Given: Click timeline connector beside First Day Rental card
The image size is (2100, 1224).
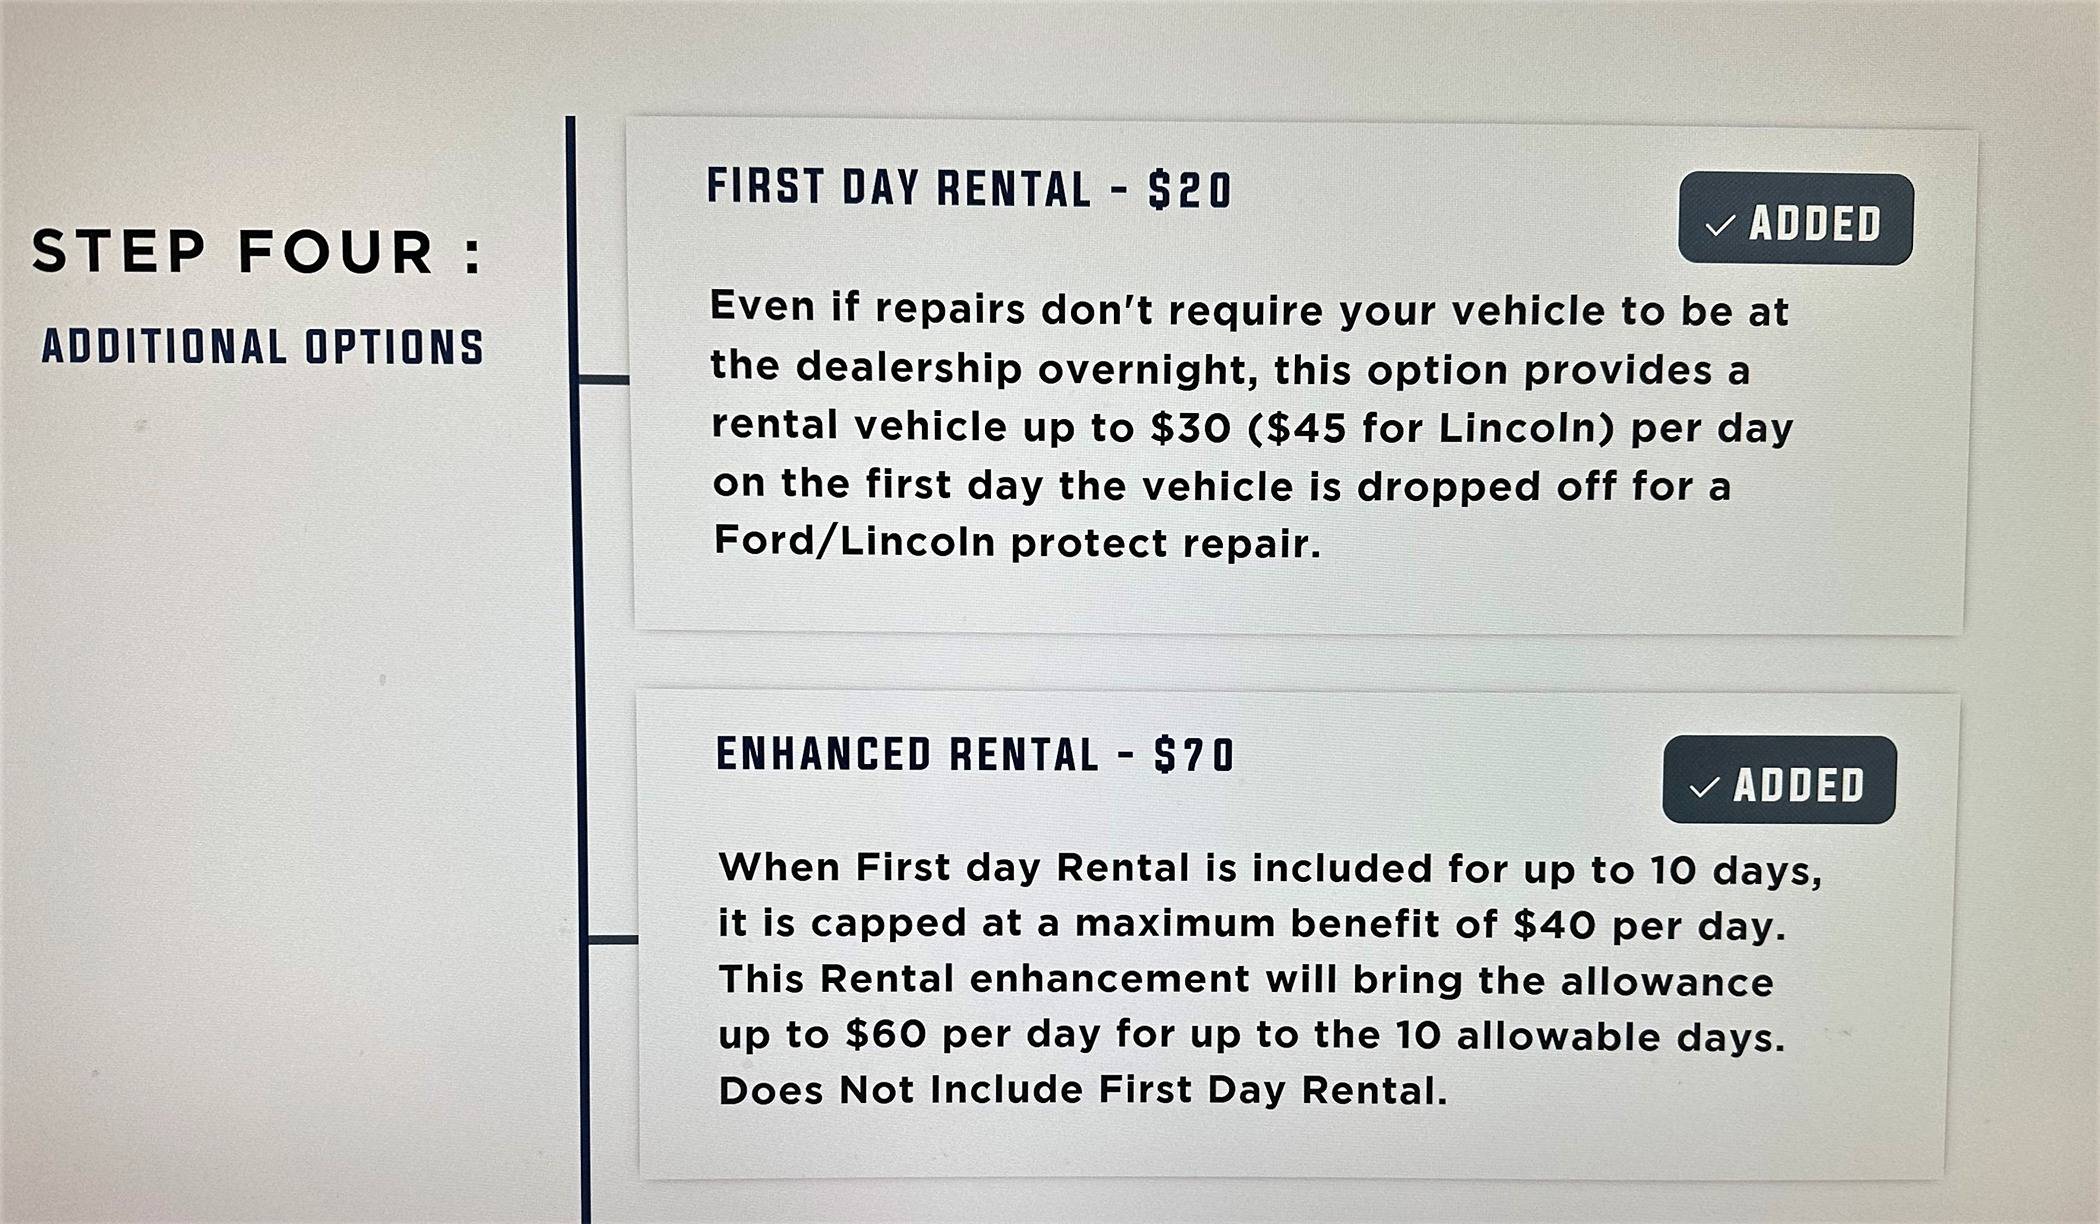Looking at the screenshot, I should click(x=604, y=379).
